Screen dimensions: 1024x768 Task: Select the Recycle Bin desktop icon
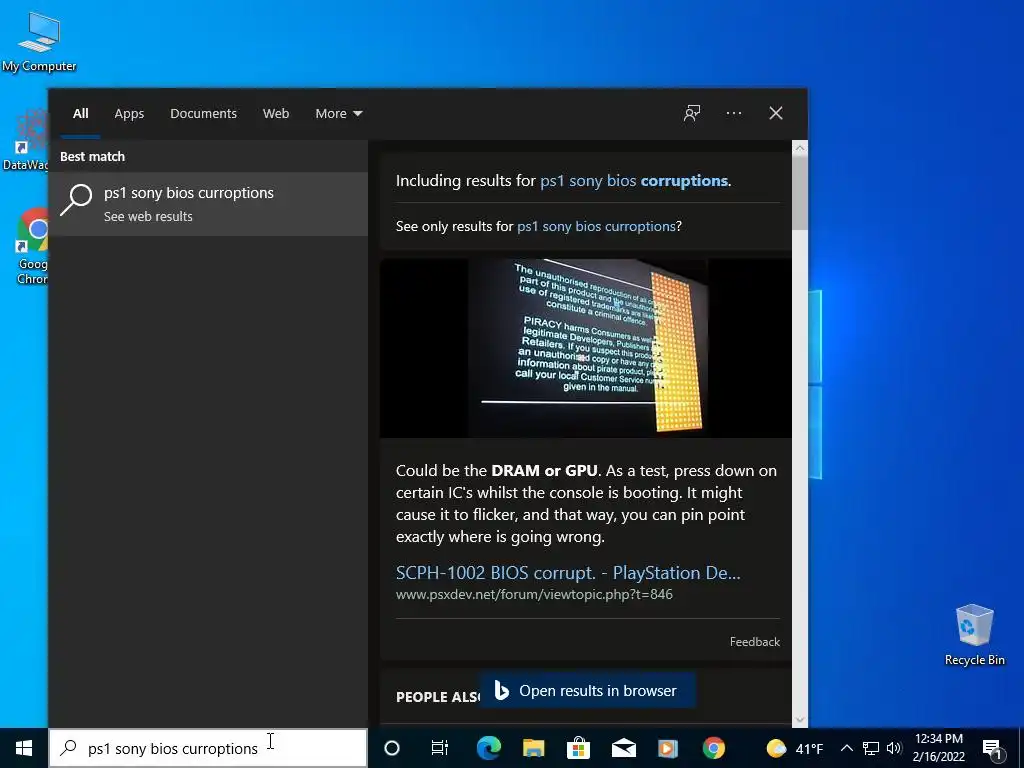974,635
